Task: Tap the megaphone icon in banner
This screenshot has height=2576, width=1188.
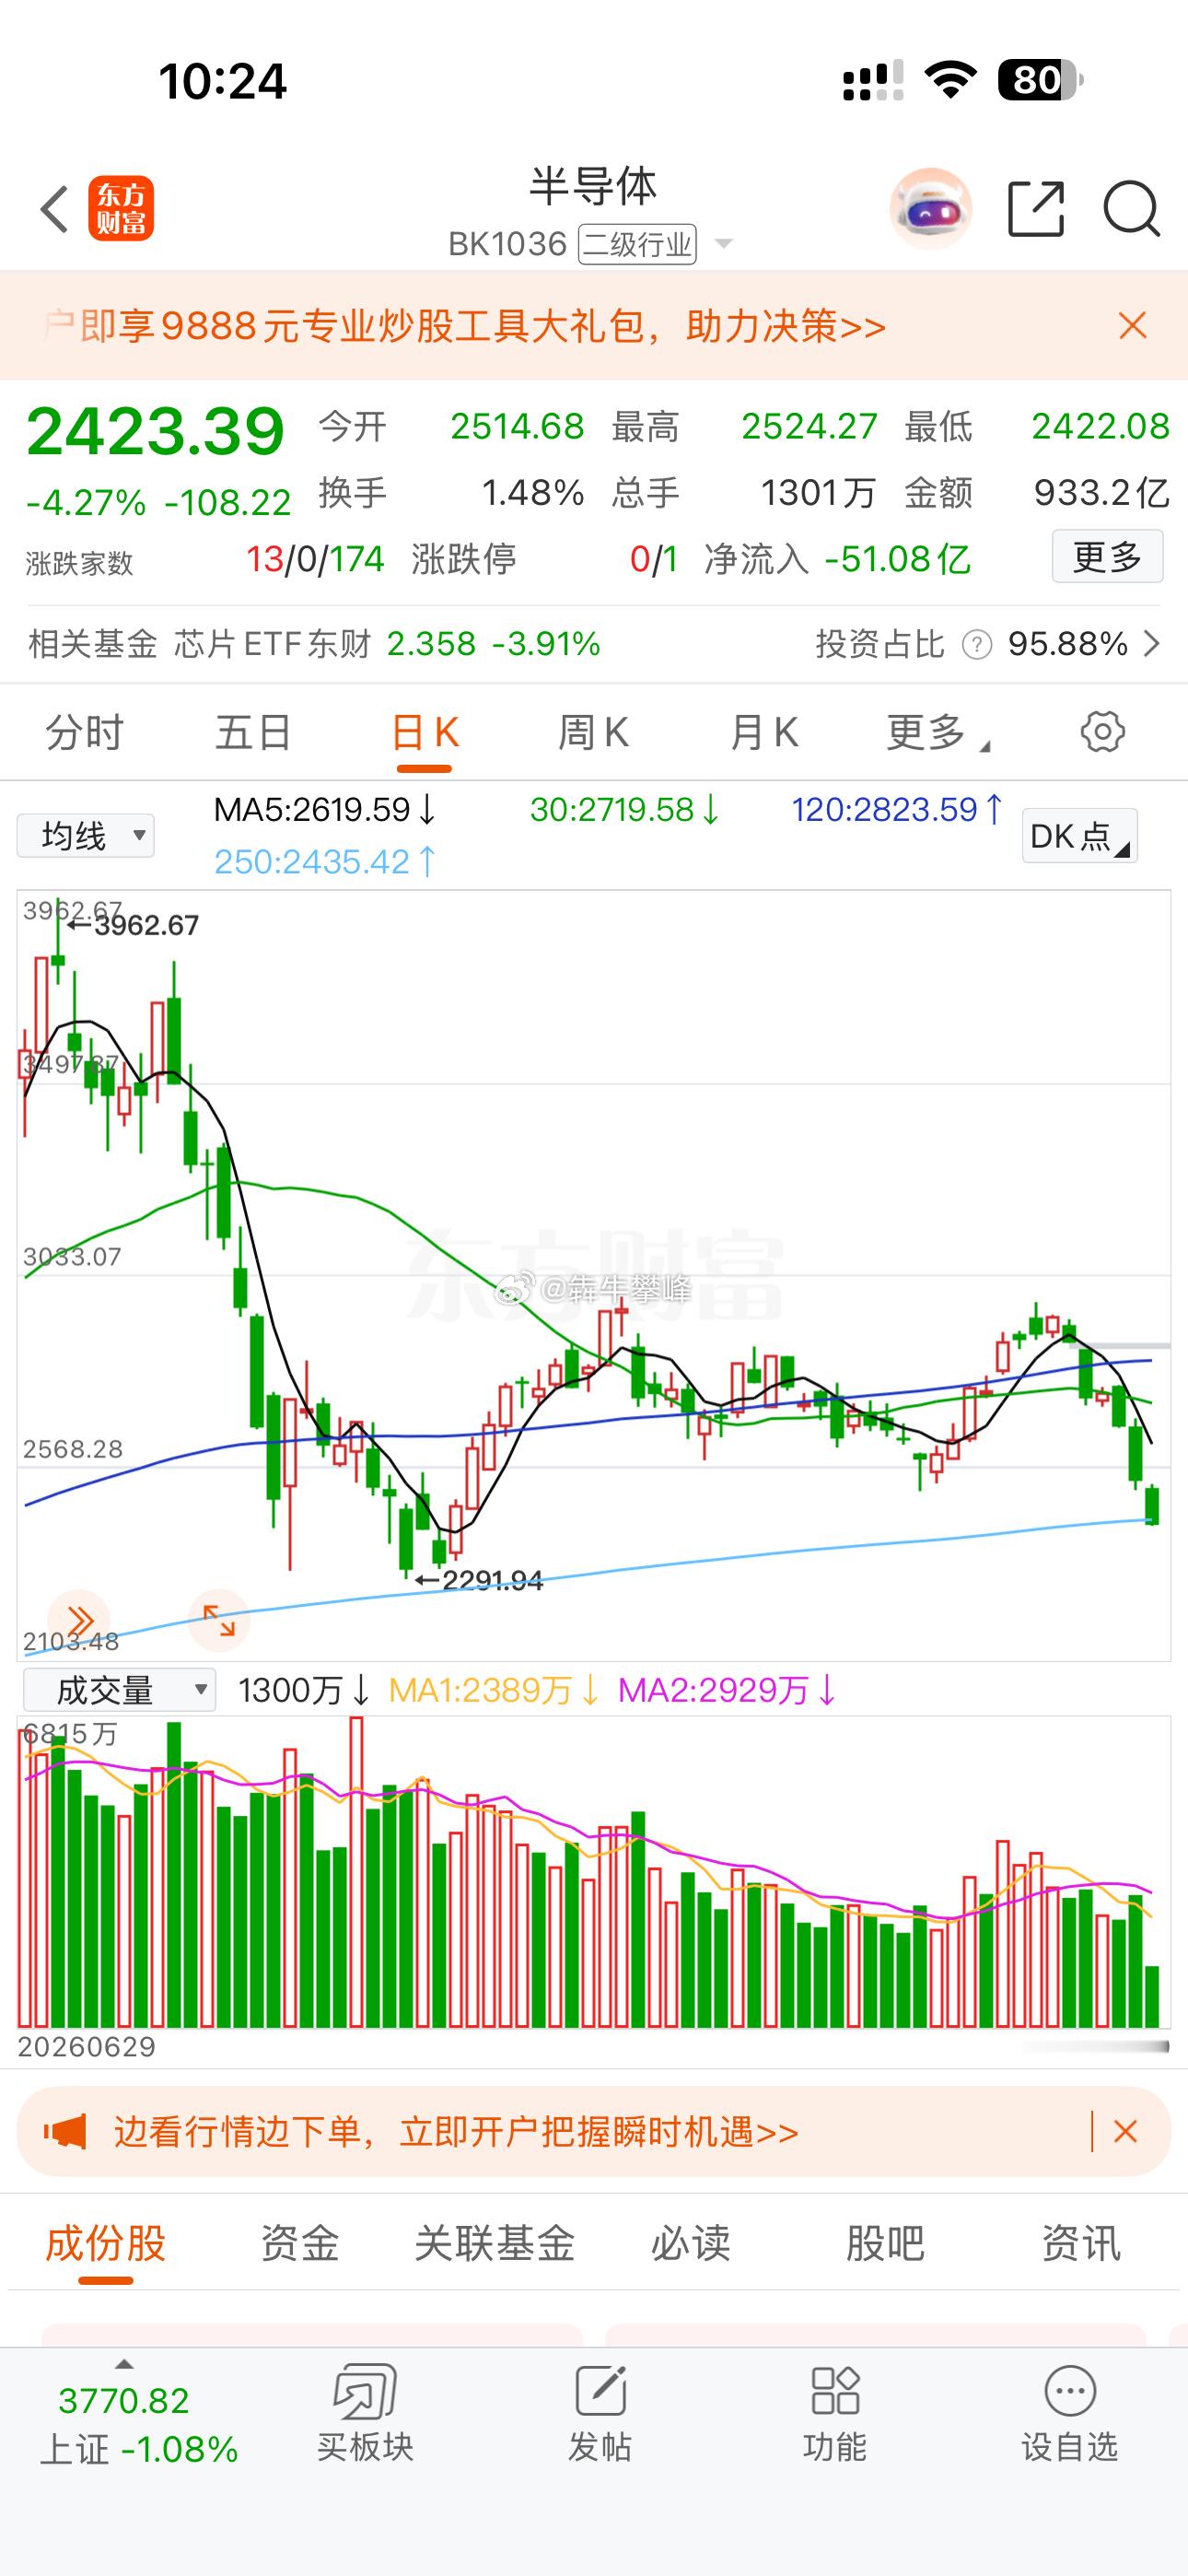Action: pyautogui.click(x=65, y=2131)
